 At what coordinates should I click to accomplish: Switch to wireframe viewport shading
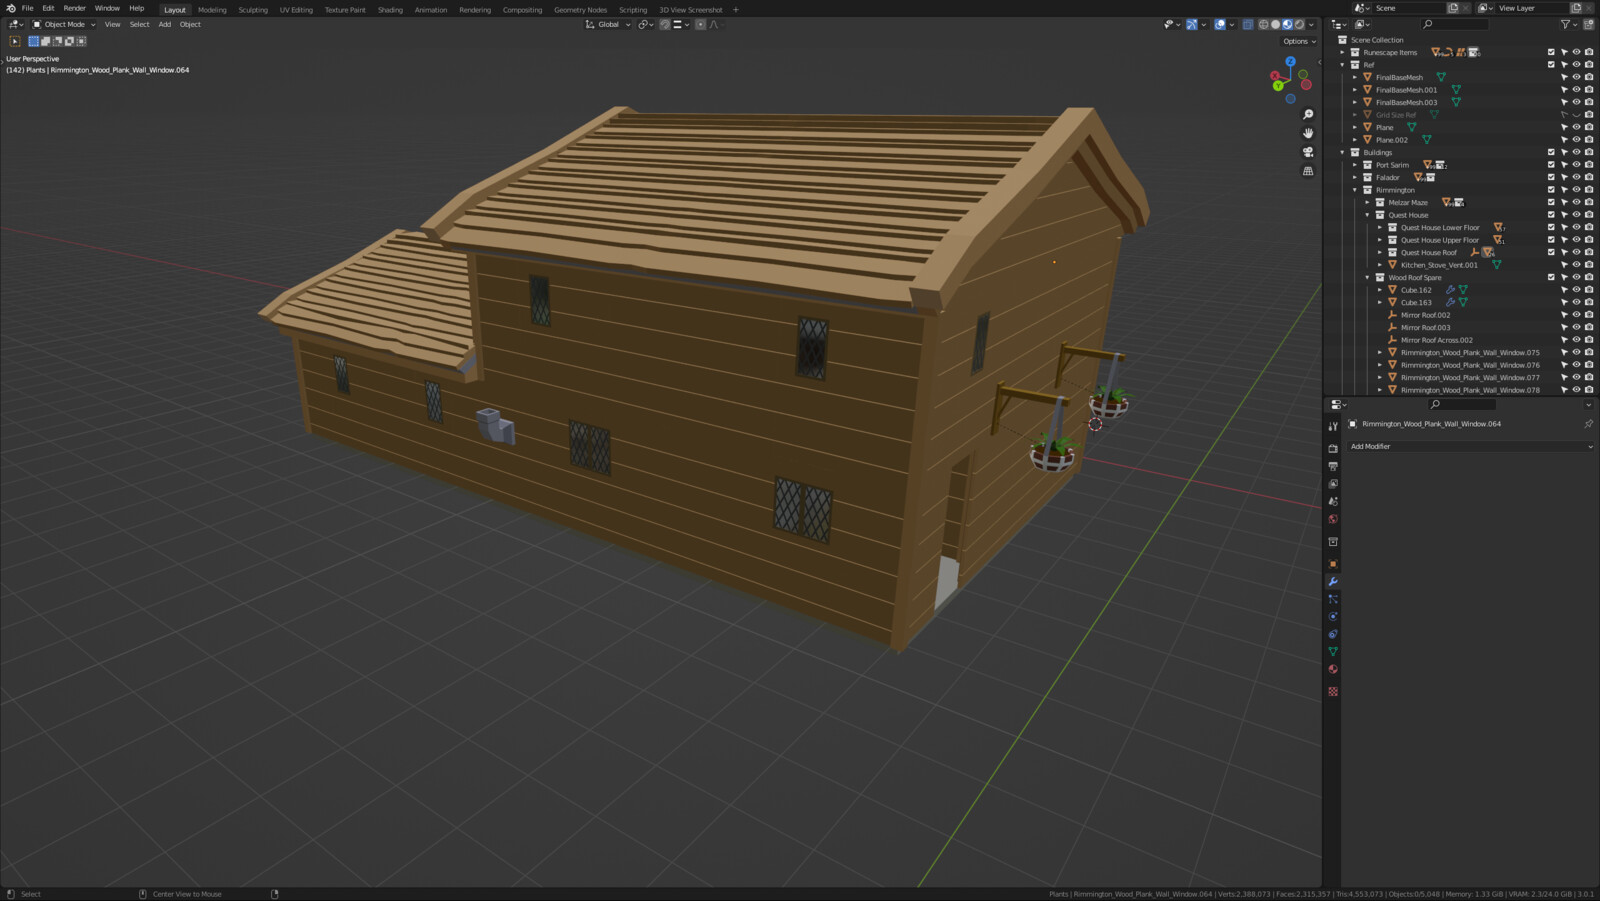pos(1263,24)
